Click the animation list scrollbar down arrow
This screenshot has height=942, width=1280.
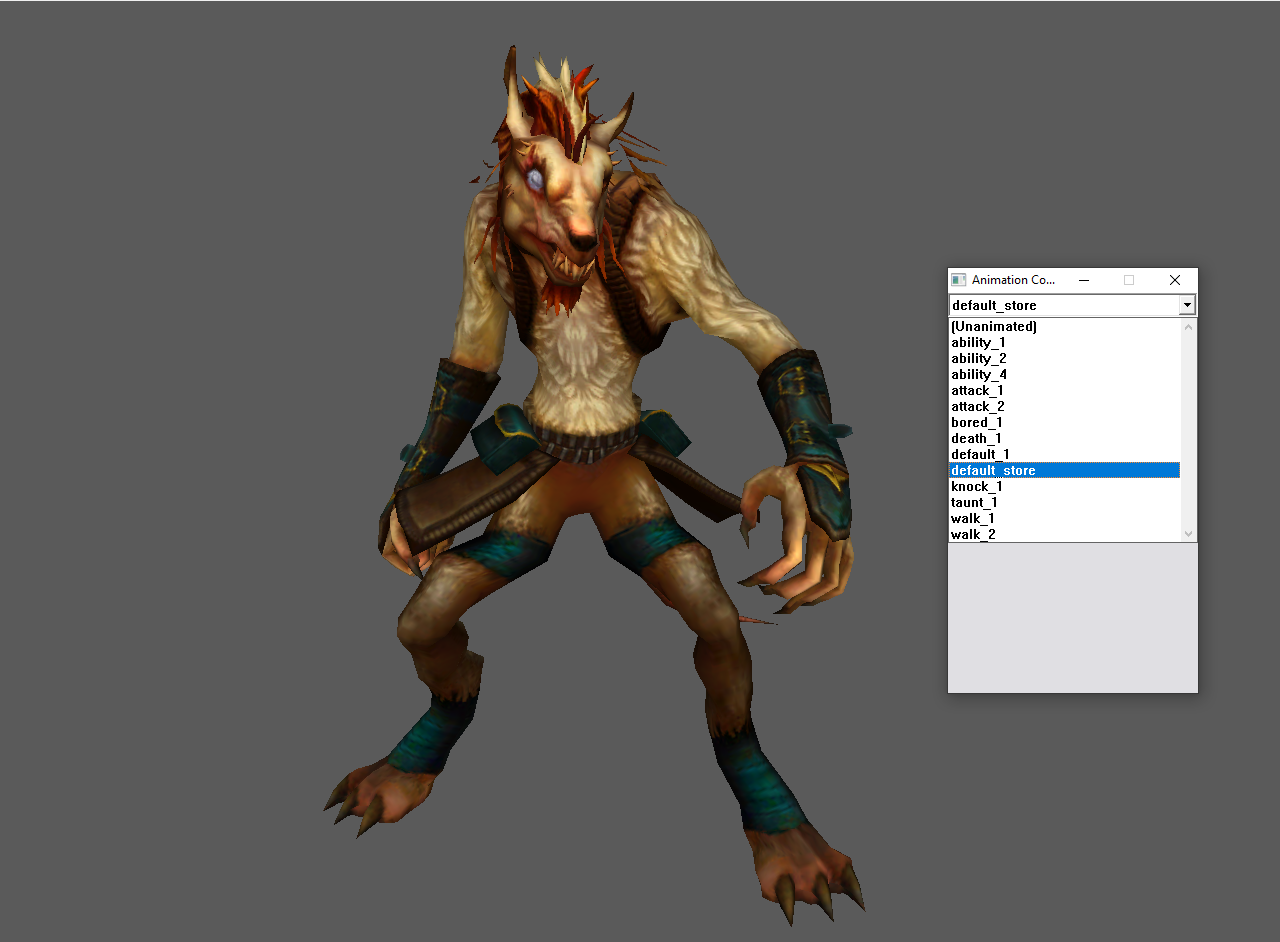click(1188, 534)
